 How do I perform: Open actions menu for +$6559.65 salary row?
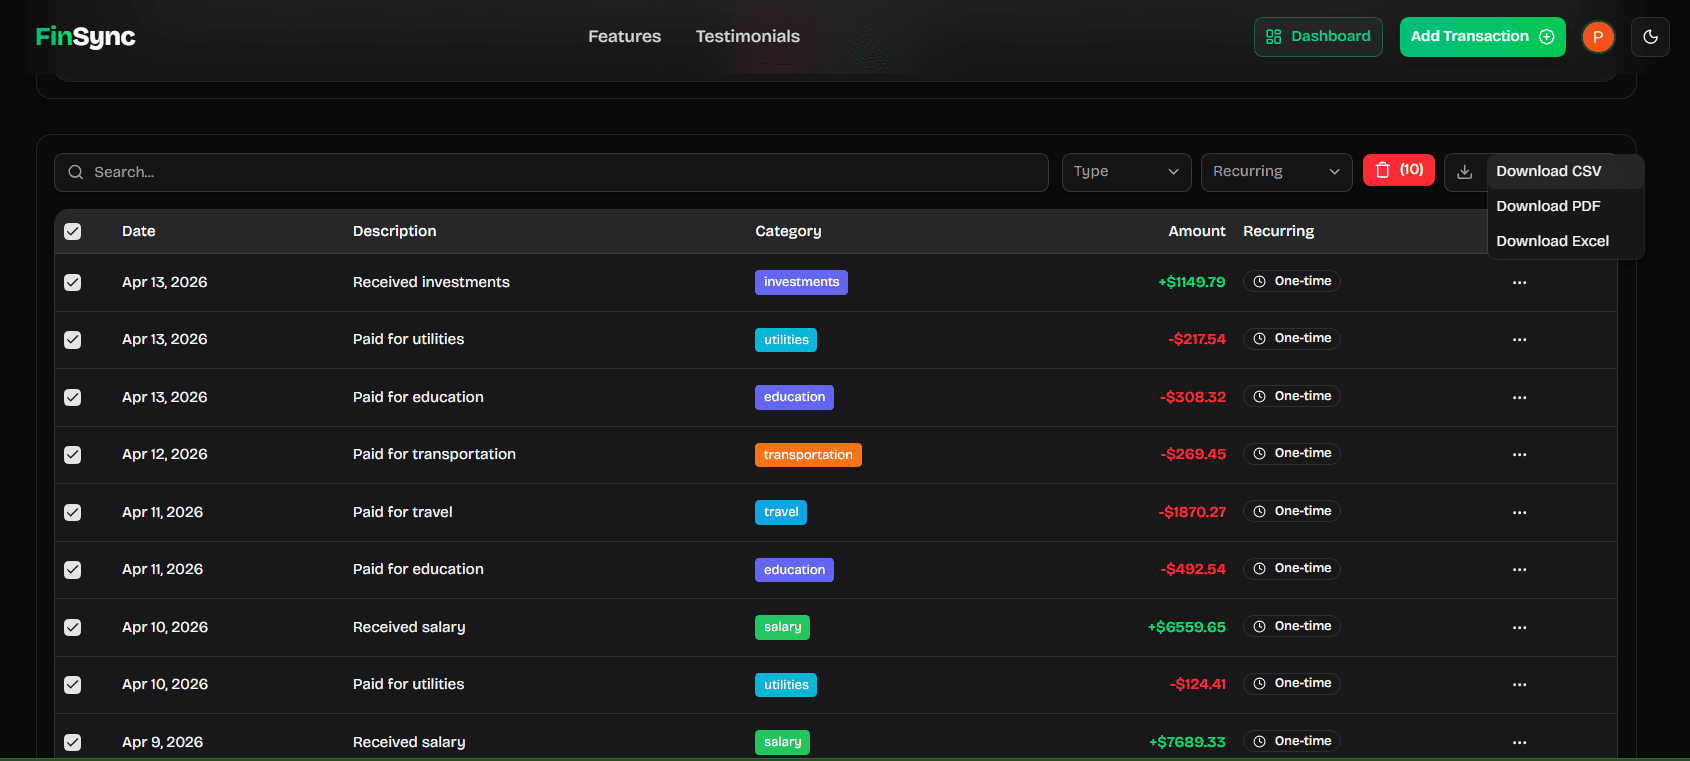[x=1519, y=627]
